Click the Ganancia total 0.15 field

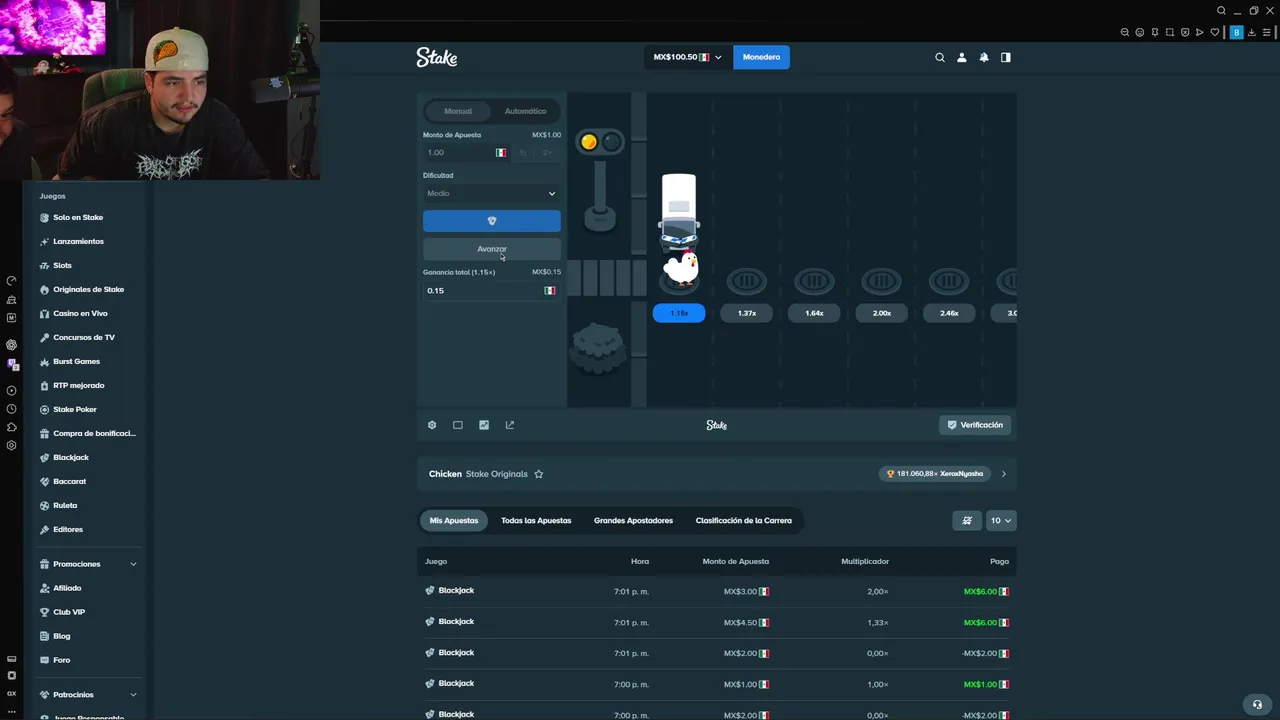[491, 290]
